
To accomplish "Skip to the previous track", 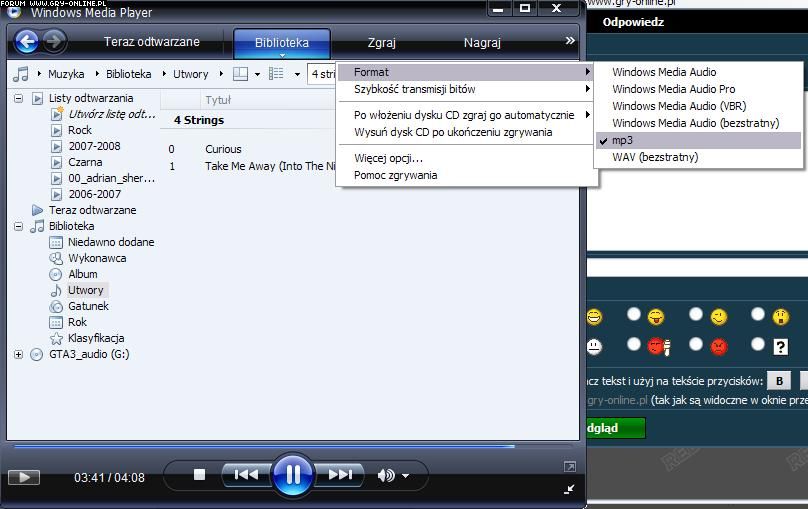I will tap(246, 474).
